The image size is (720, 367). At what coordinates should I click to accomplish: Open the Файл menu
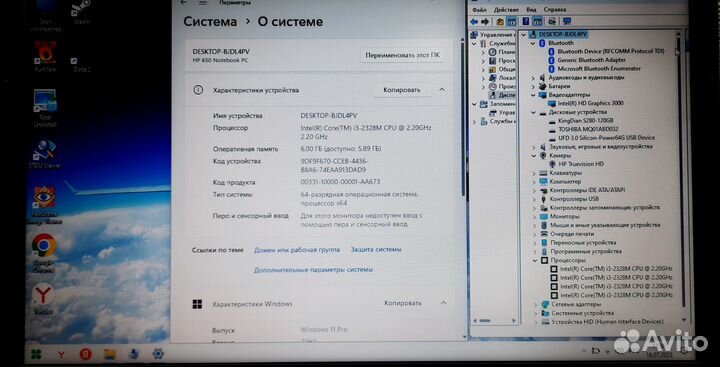(x=479, y=9)
